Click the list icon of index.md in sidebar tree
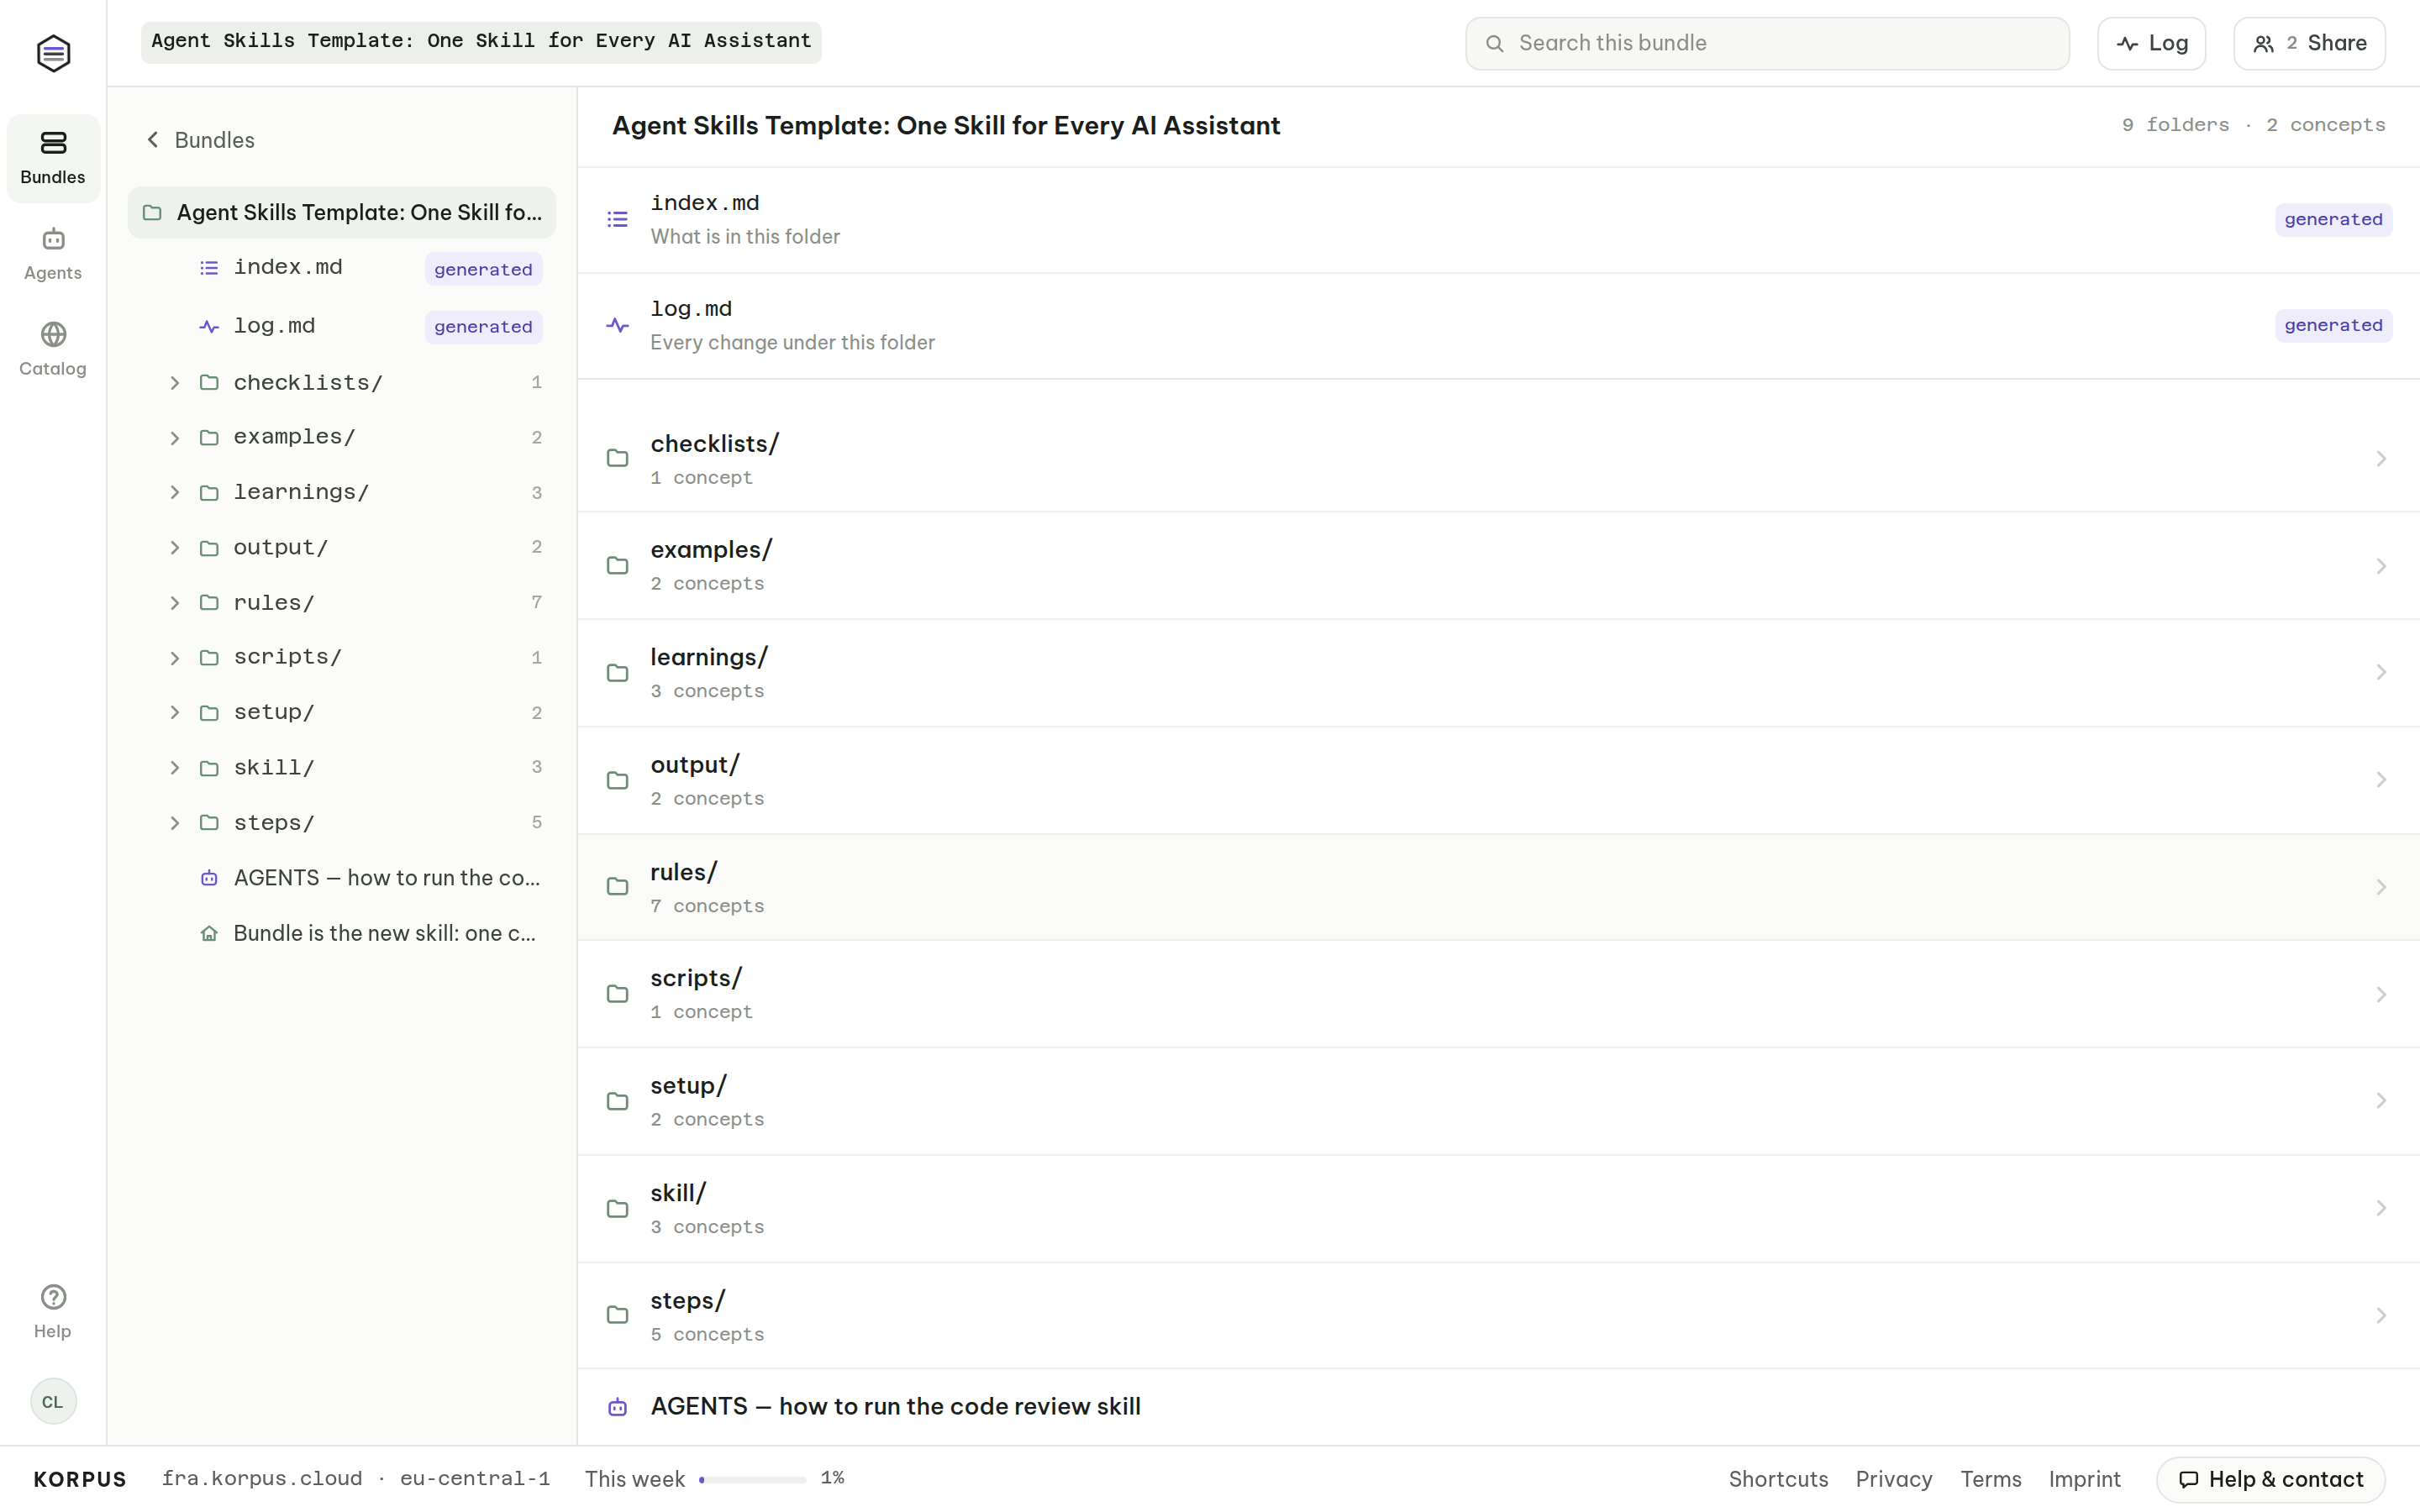 coord(209,268)
